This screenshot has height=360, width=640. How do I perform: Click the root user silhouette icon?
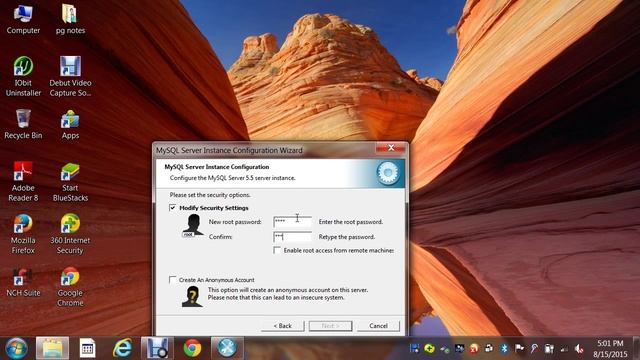(193, 225)
